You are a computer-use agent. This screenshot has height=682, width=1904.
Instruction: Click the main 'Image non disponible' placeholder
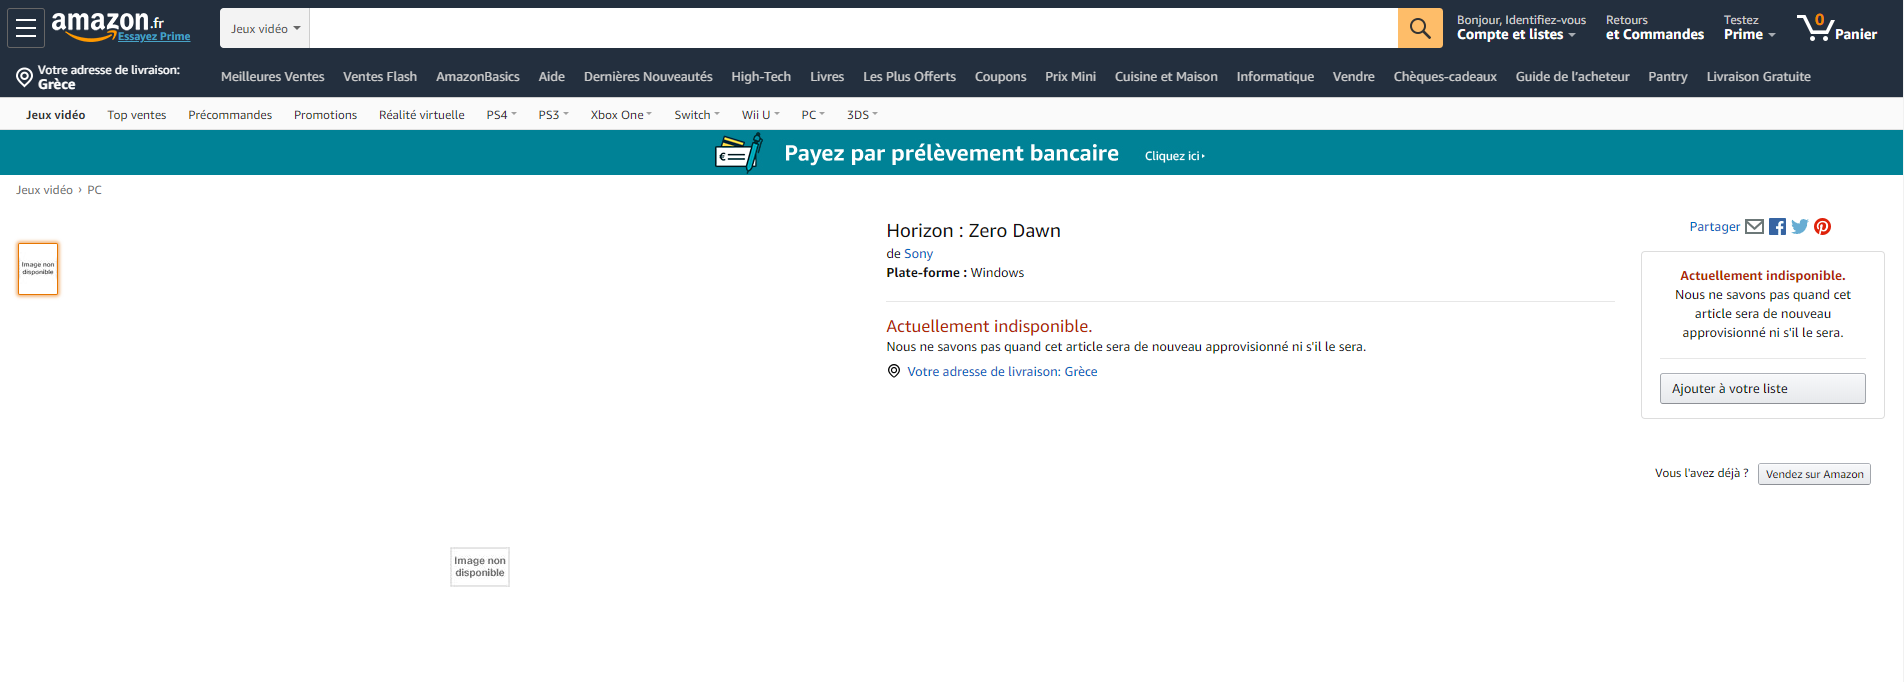(480, 567)
